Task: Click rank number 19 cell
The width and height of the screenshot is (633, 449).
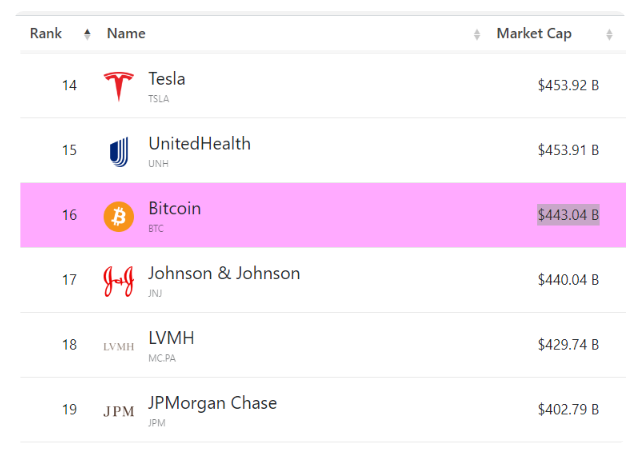Action: point(69,410)
